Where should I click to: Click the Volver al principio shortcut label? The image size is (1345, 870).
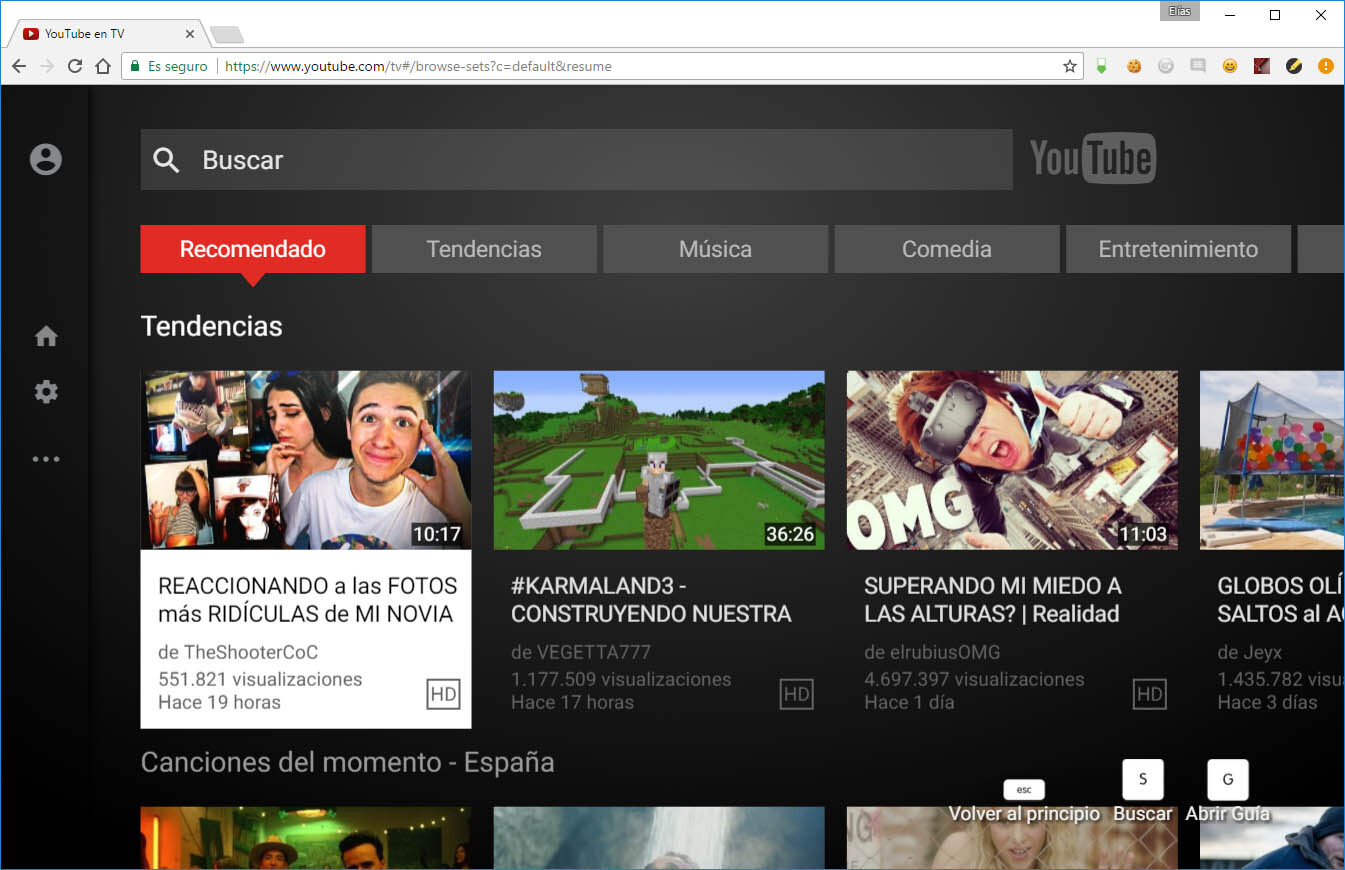1024,813
